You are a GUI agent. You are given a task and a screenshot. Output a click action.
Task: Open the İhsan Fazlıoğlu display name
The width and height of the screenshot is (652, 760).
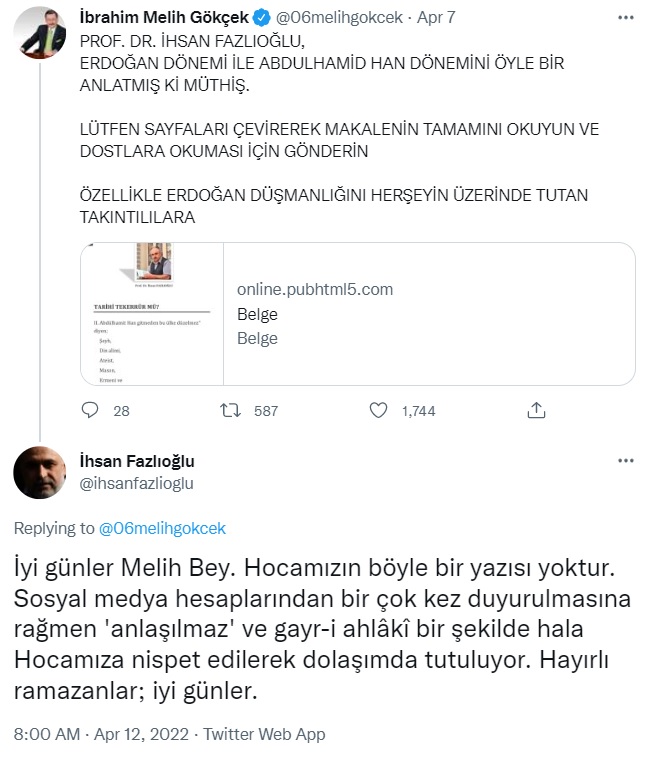point(136,461)
